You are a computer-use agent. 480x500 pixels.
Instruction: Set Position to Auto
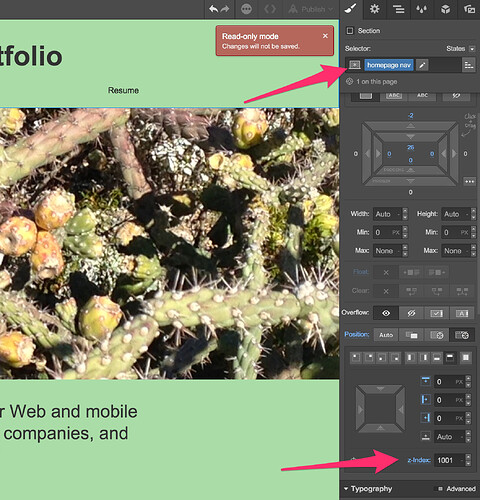386,335
